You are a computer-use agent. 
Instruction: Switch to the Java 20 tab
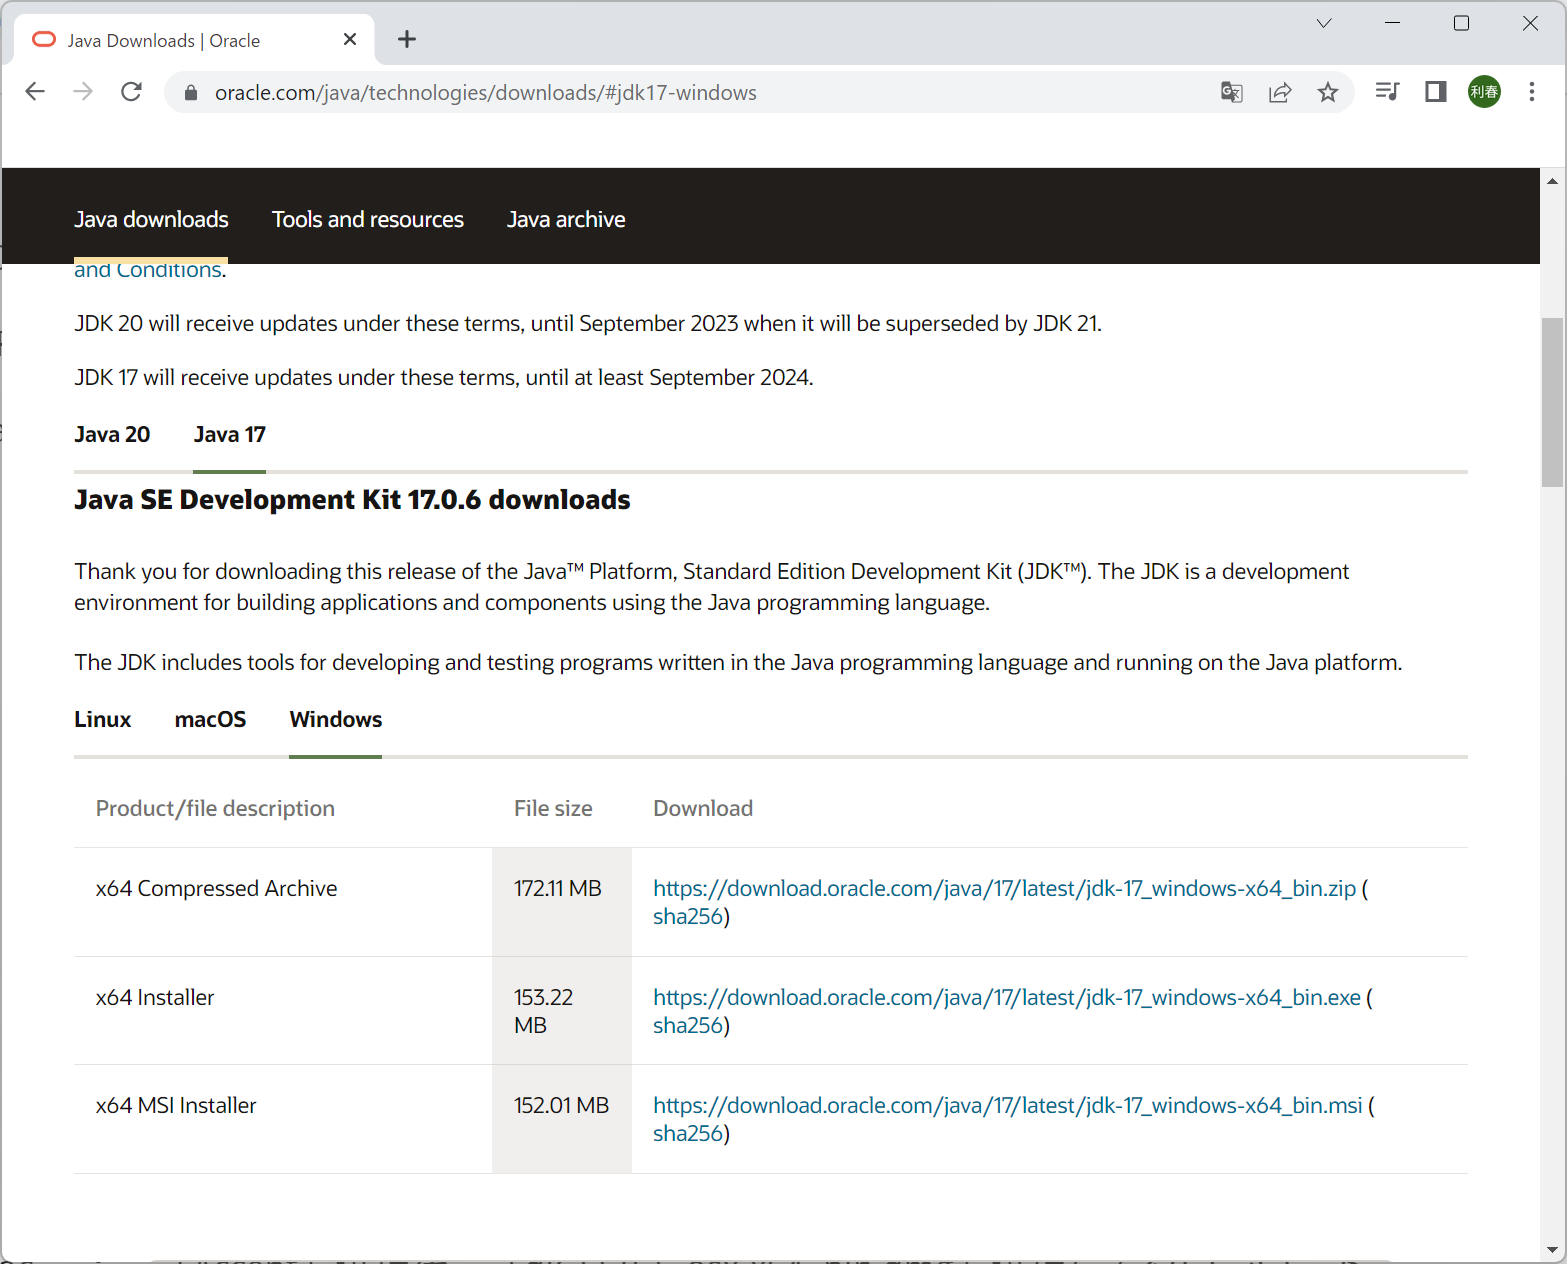[112, 434]
